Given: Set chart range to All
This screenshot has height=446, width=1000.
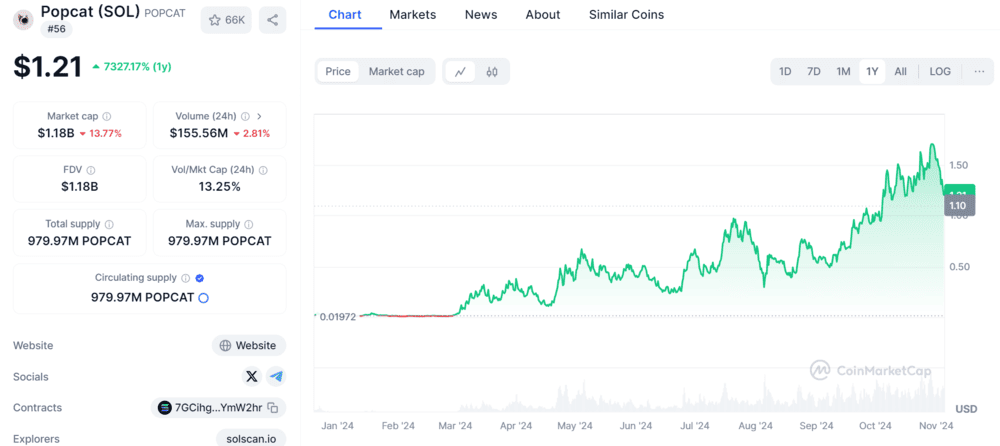Looking at the screenshot, I should point(900,71).
